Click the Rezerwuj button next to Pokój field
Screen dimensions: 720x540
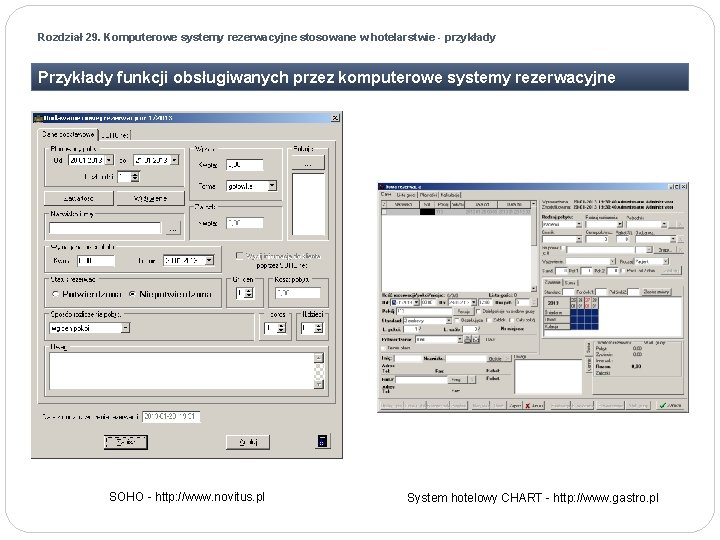coord(463,311)
